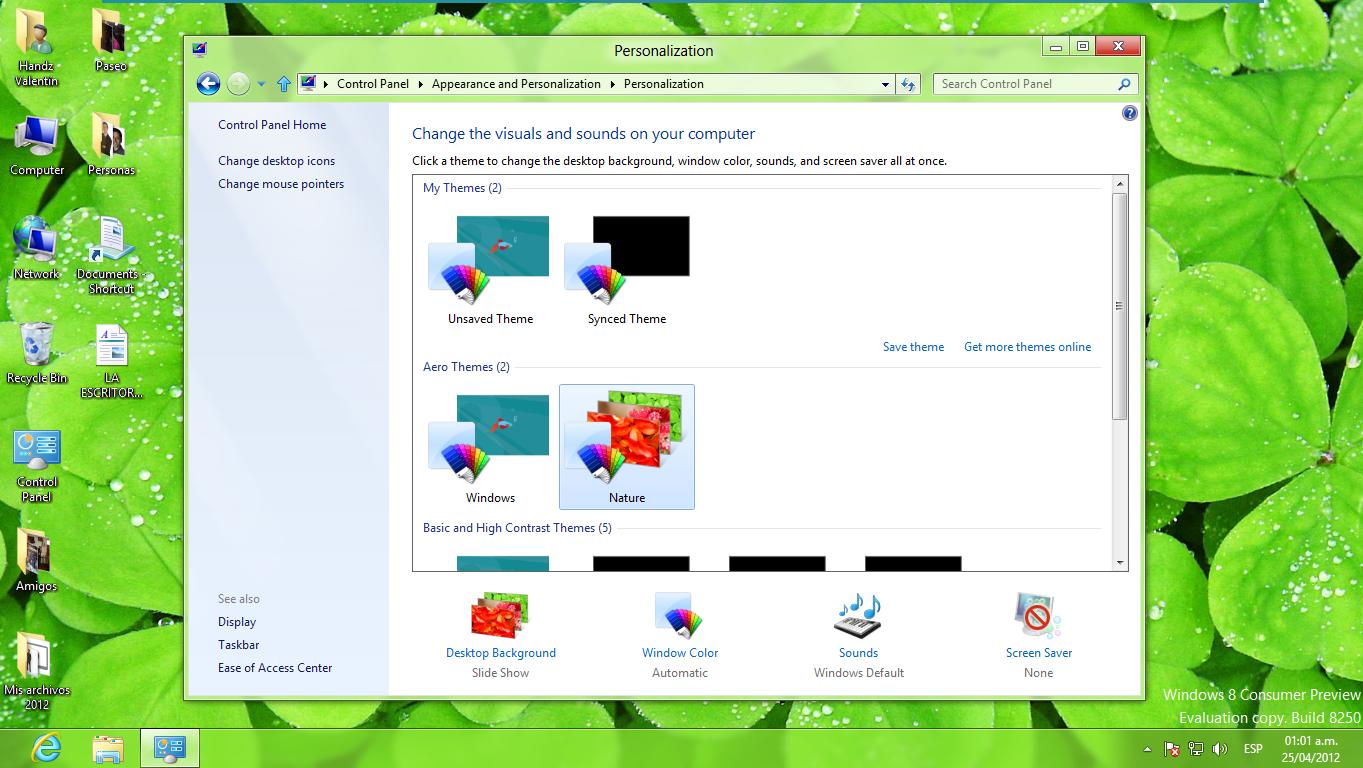Refresh the address bar view
The width and height of the screenshot is (1363, 768).
pos(908,84)
